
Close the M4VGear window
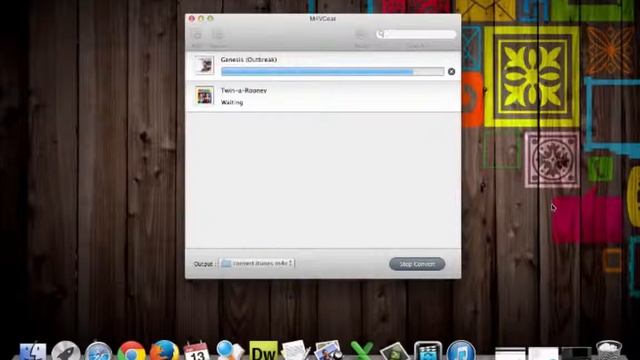point(191,19)
